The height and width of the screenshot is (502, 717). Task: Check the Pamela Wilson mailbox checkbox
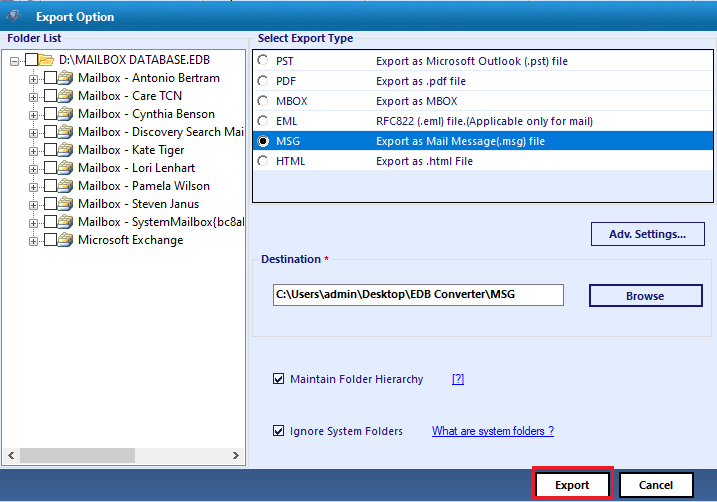coord(50,186)
